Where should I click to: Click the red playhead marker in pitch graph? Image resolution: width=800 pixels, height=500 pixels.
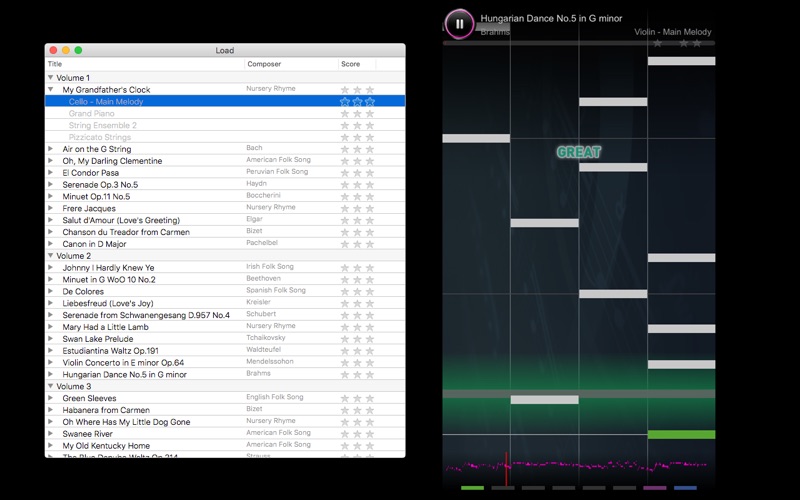(x=506, y=469)
